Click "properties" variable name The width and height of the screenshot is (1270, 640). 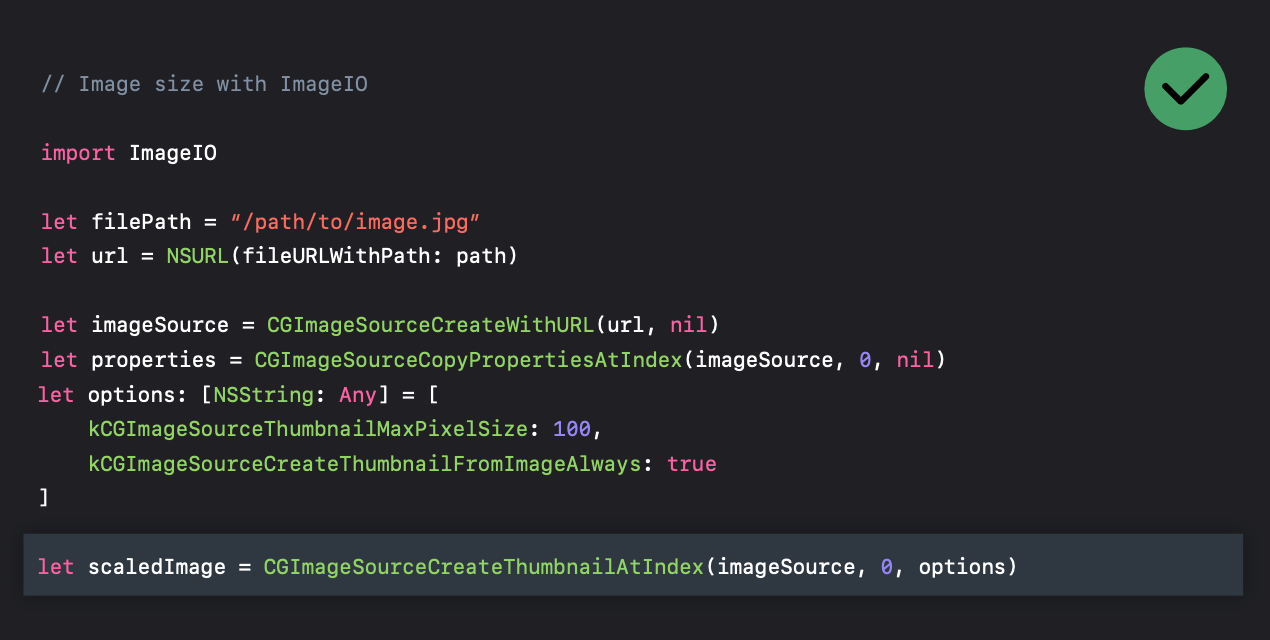click(x=154, y=359)
